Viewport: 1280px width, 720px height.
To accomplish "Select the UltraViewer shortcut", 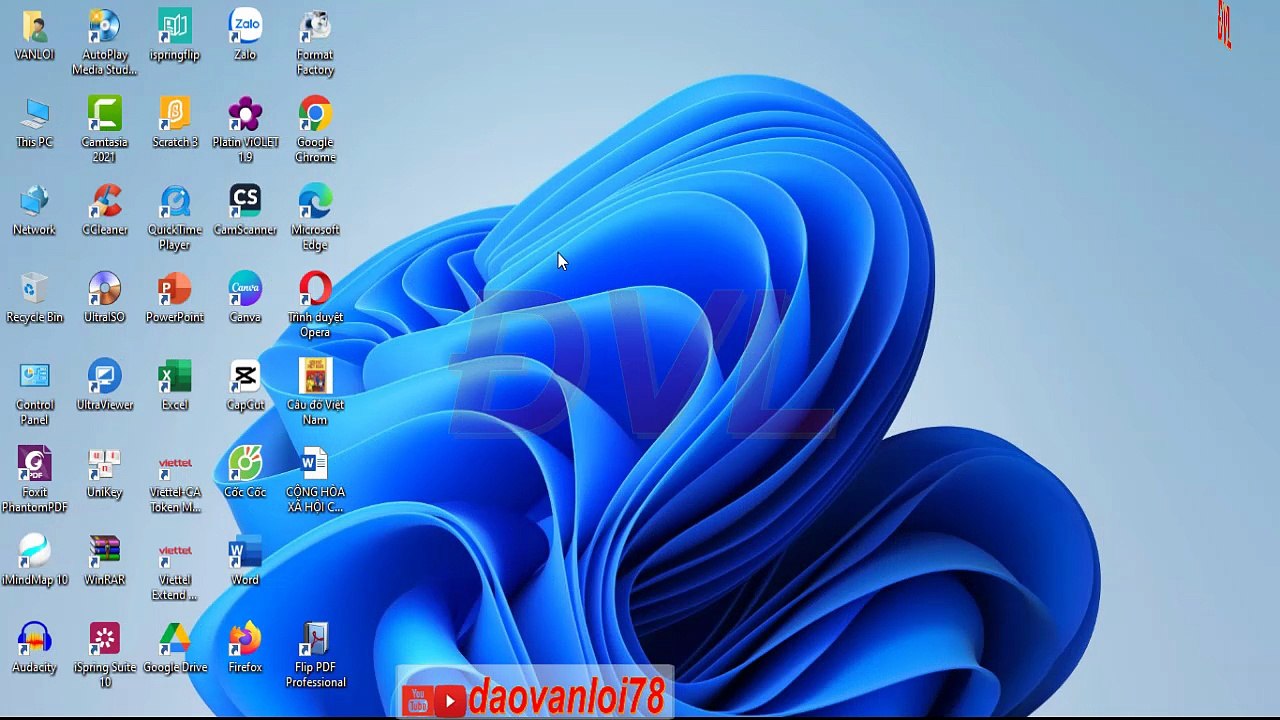I will (x=104, y=378).
